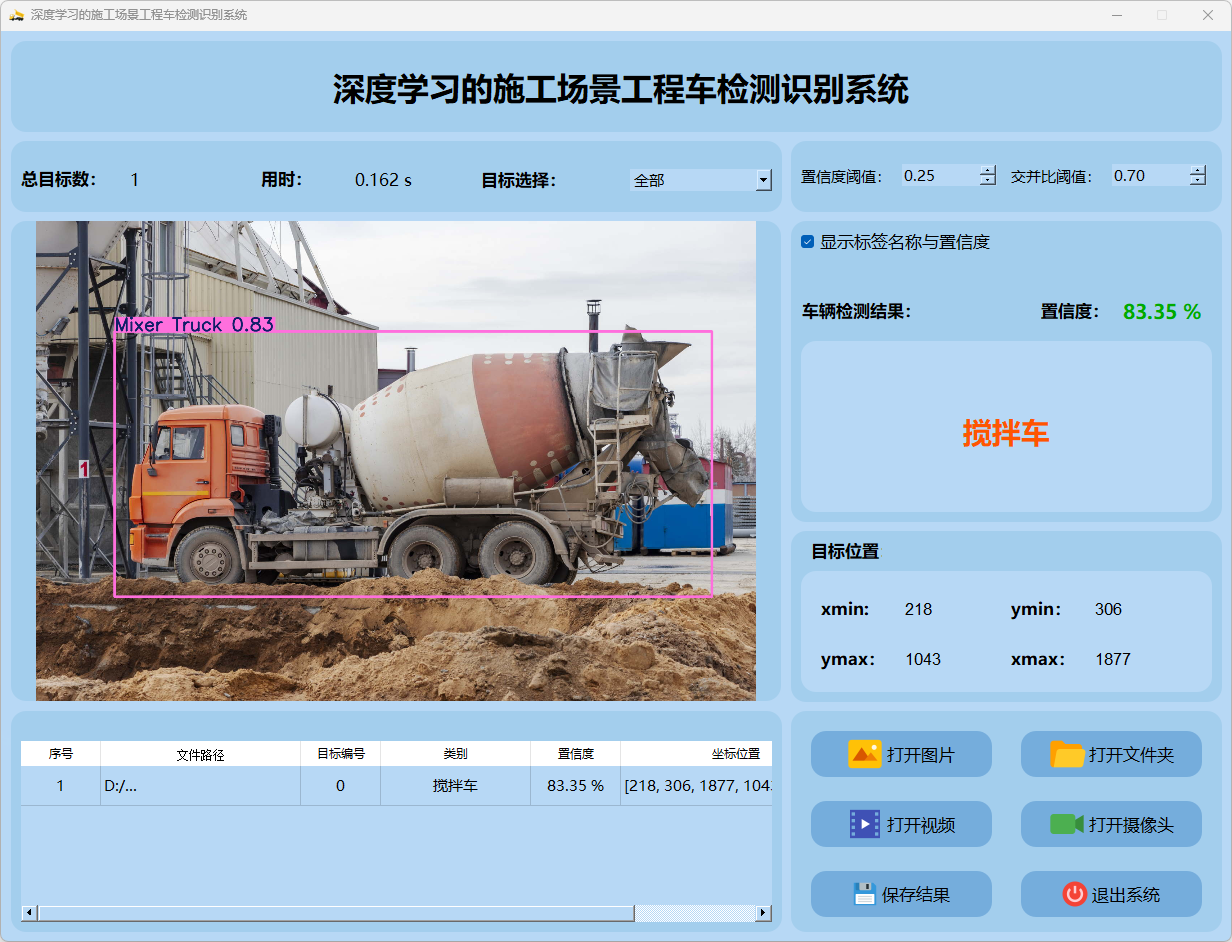The image size is (1232, 942).
Task: Click the app icon in title bar
Action: 16,15
